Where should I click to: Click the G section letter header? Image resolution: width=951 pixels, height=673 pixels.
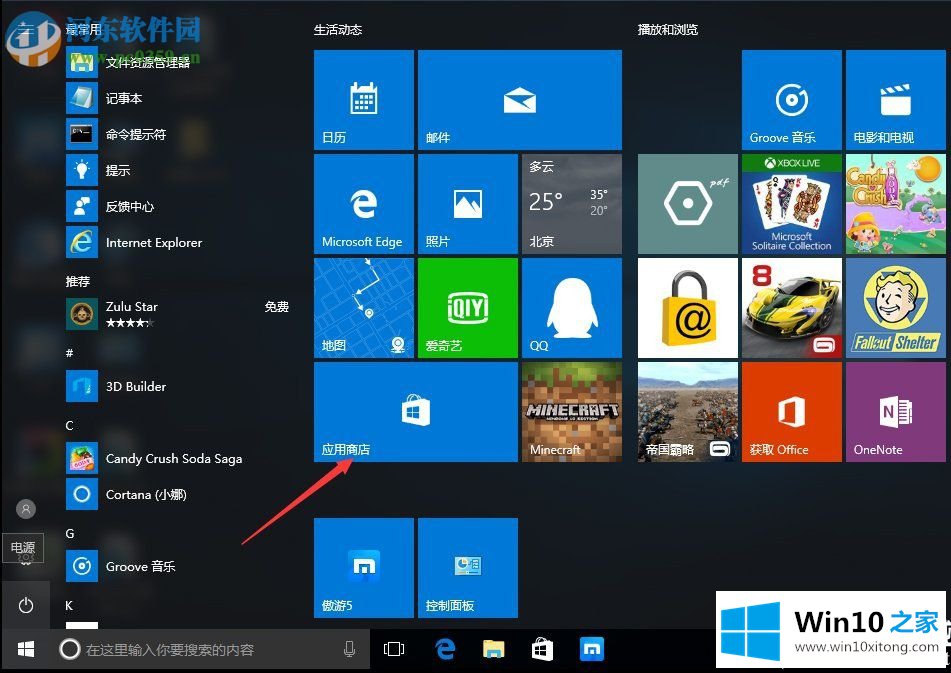pos(70,534)
